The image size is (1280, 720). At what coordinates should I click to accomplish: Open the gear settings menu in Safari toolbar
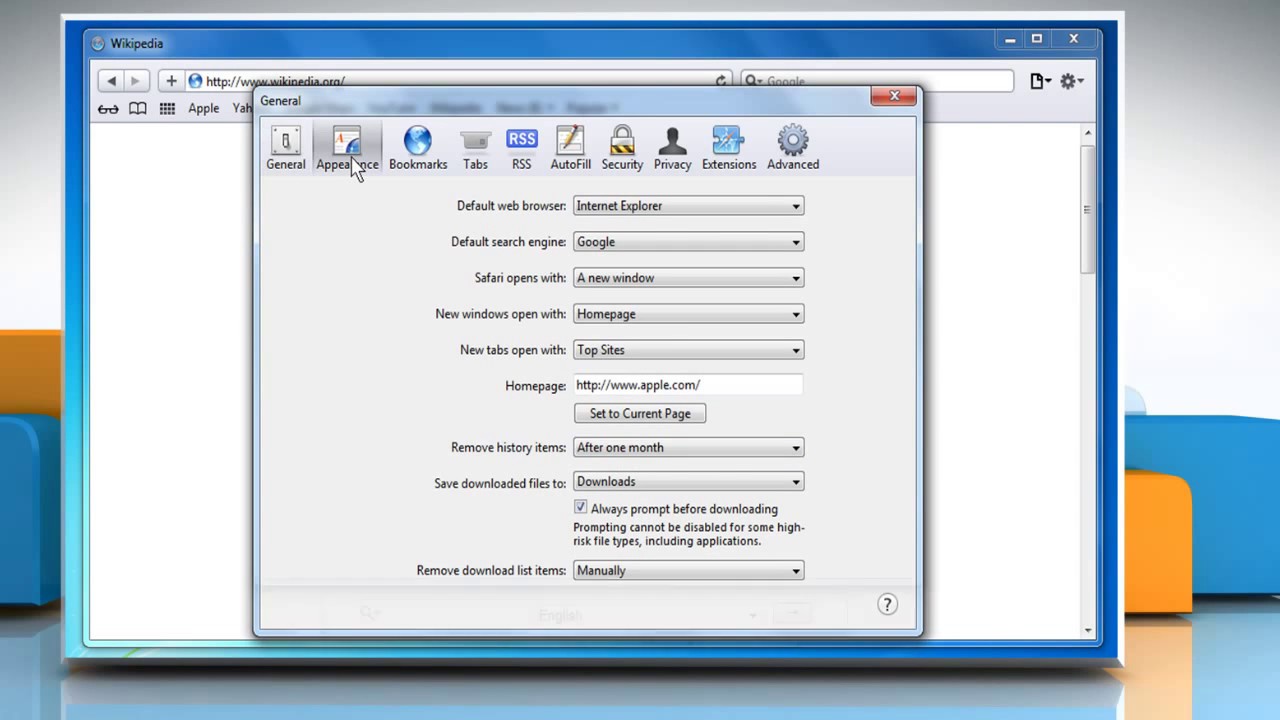tap(1068, 81)
